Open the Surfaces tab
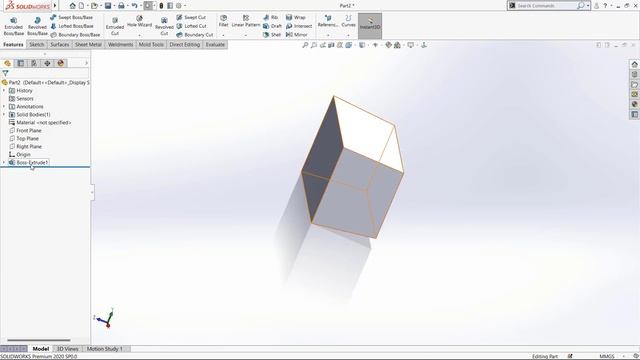Image resolution: width=640 pixels, height=360 pixels. (x=60, y=44)
